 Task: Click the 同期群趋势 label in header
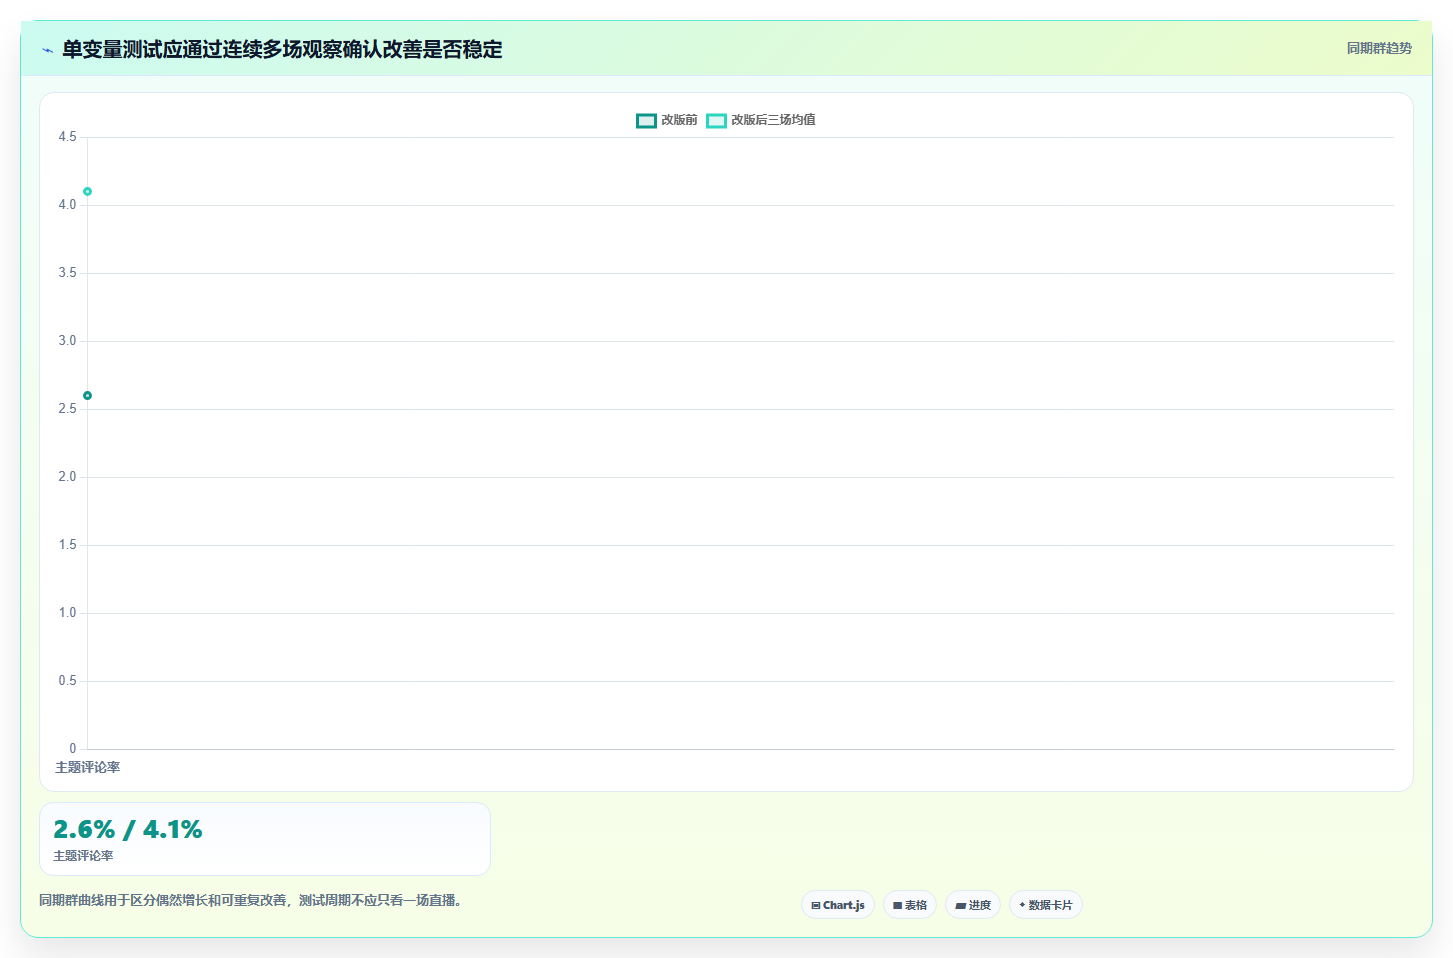pyautogui.click(x=1379, y=48)
